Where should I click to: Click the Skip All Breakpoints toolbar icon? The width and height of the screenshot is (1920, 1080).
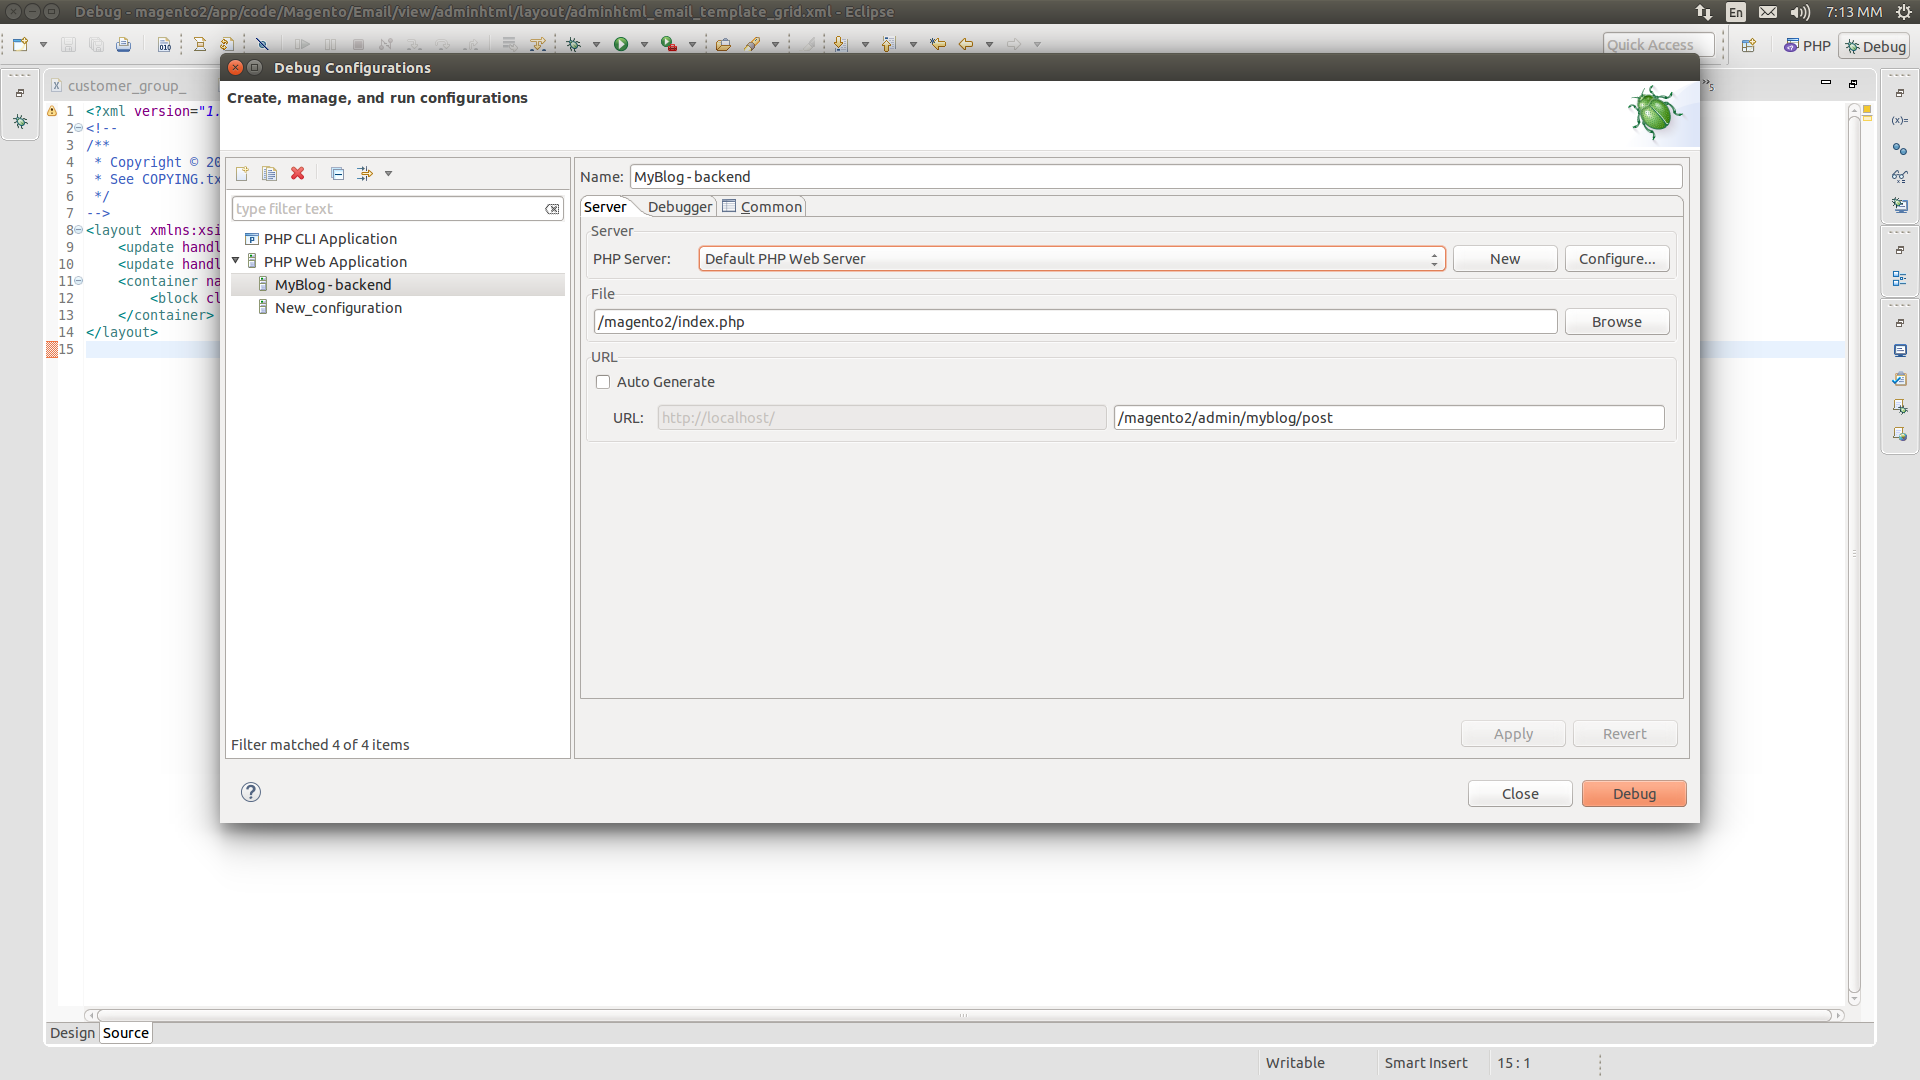tap(262, 44)
